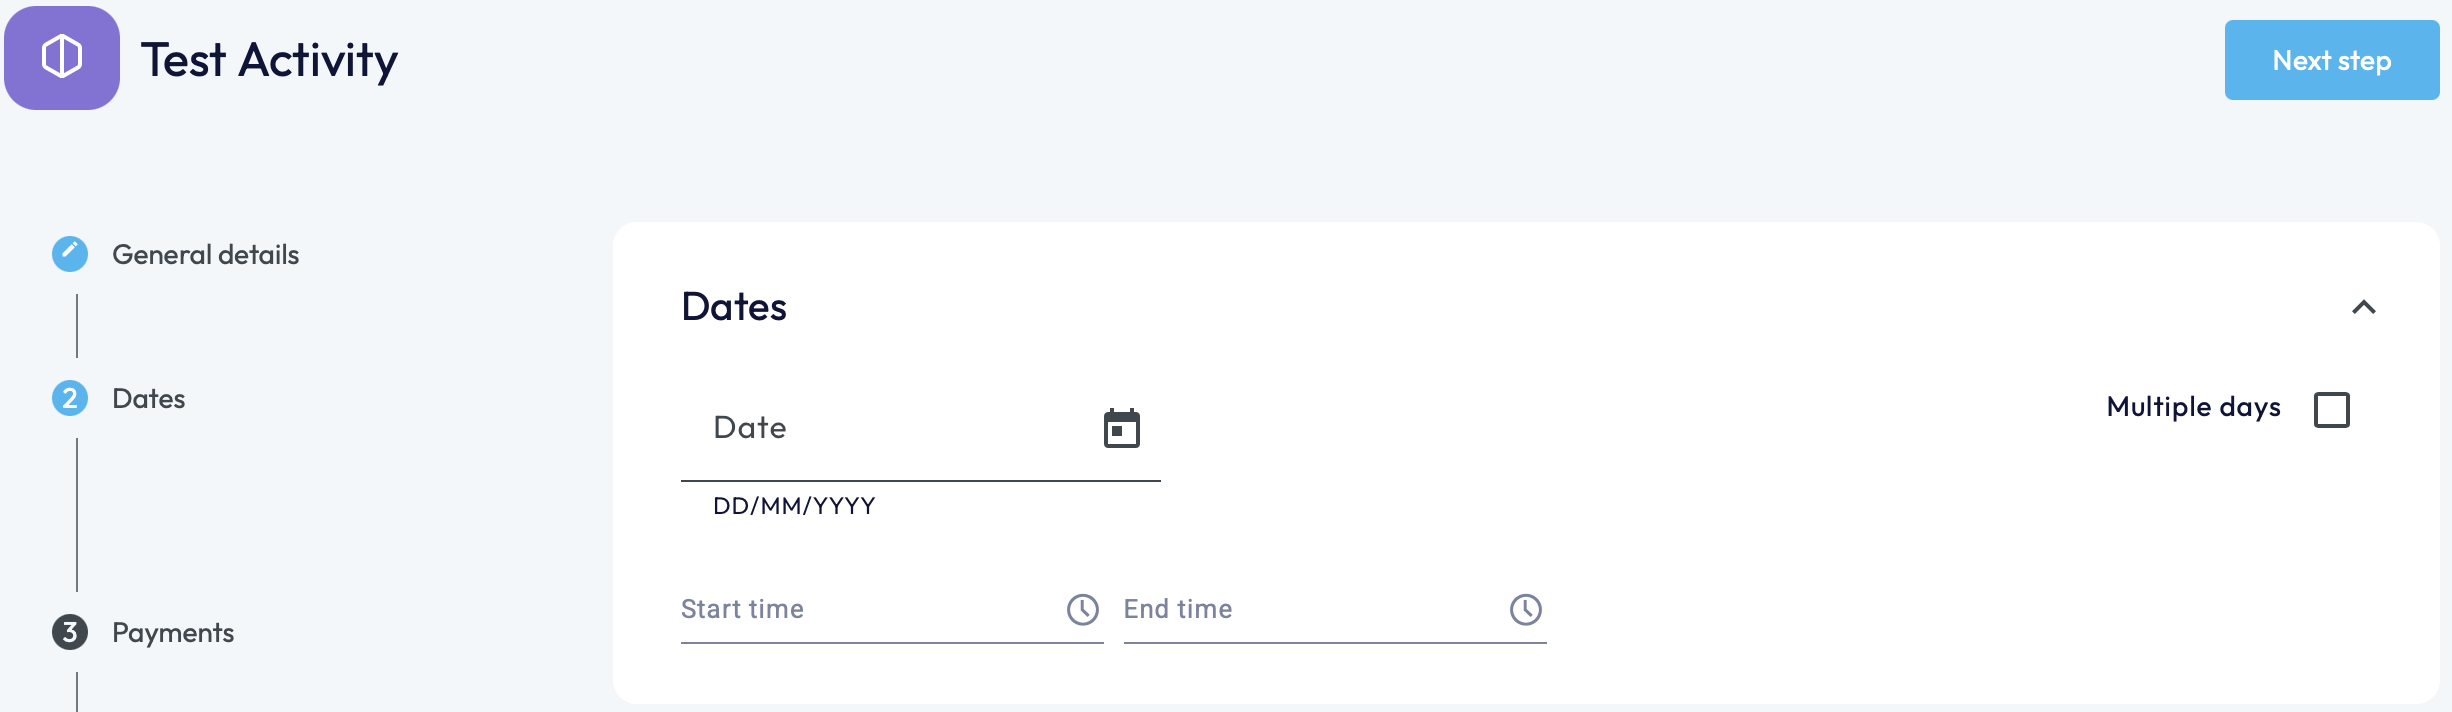Enable the Multiple days checkbox
The height and width of the screenshot is (712, 2452).
click(2331, 409)
